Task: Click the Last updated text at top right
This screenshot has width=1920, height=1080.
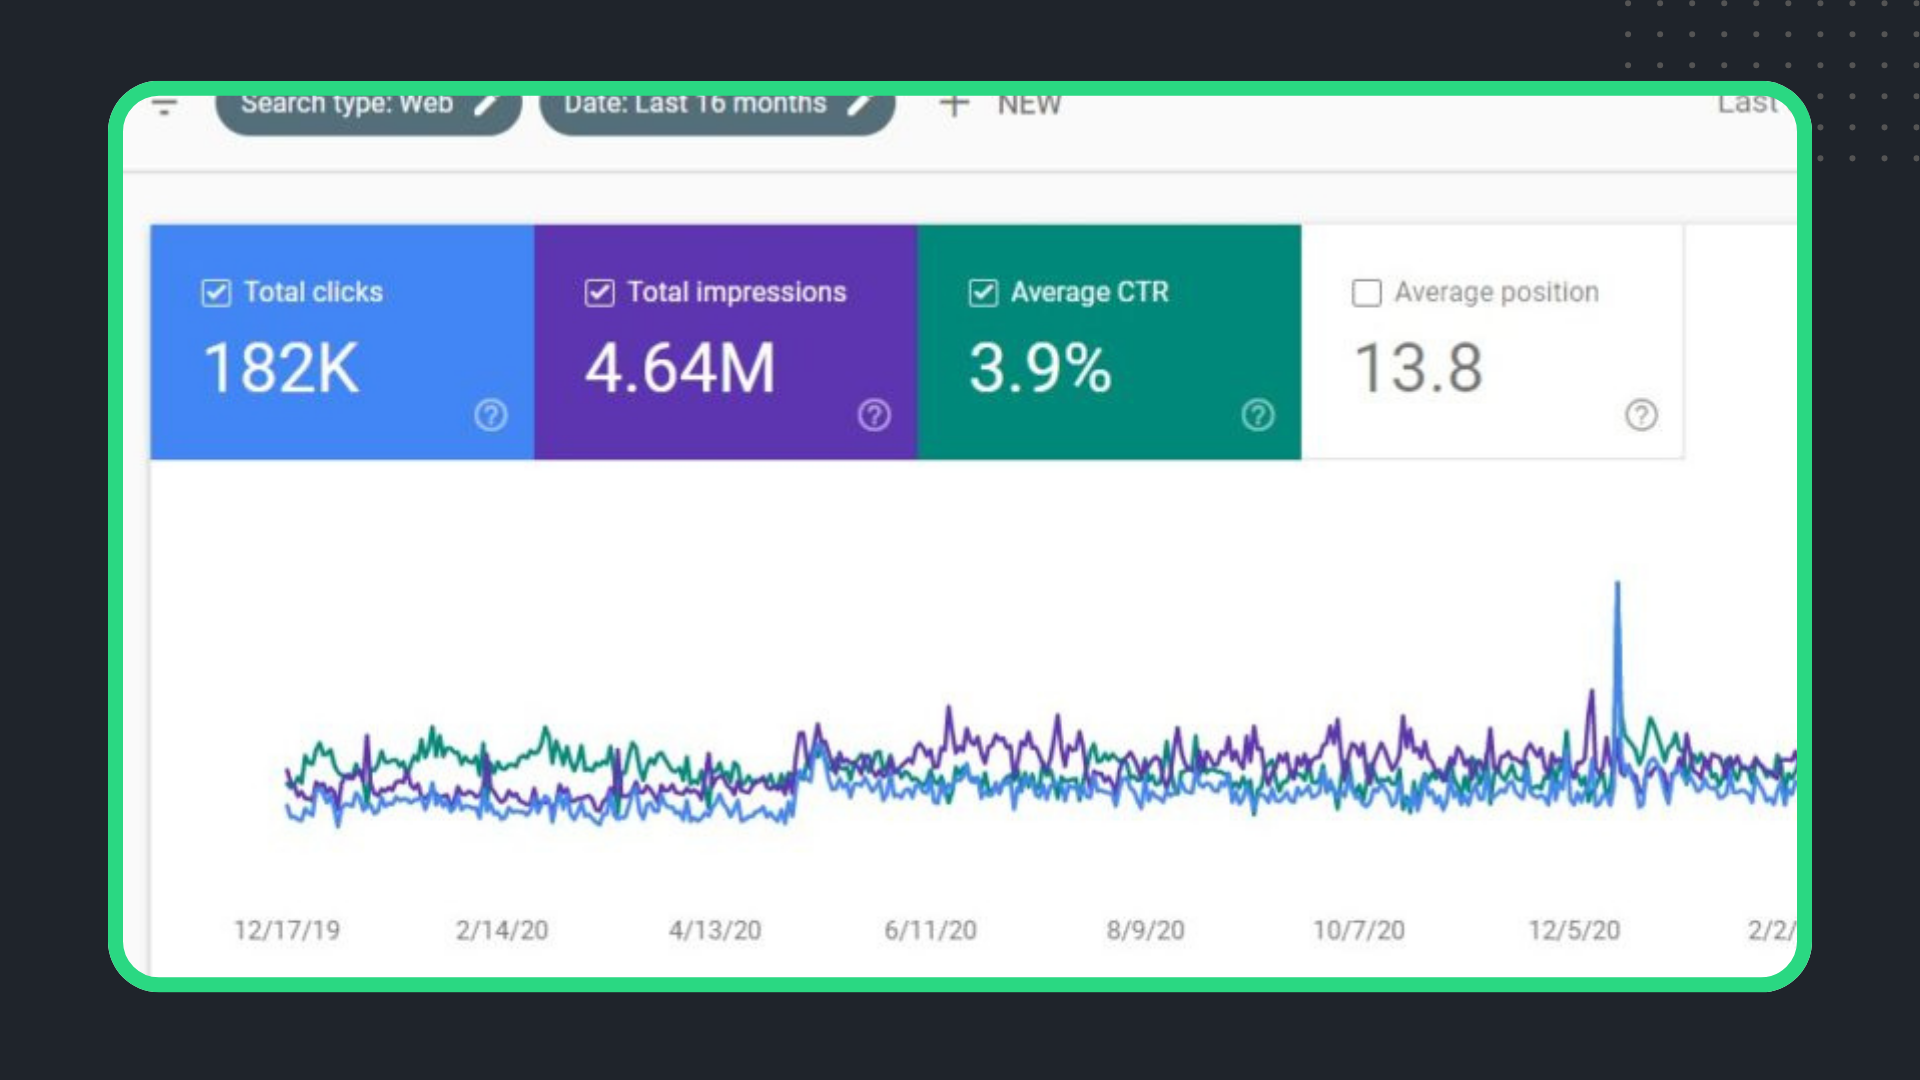Action: [1748, 104]
